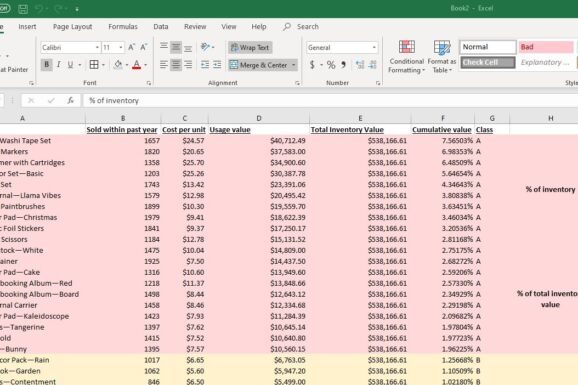The image size is (578, 385).
Task: Select Top Align icon
Action: [x=164, y=47]
